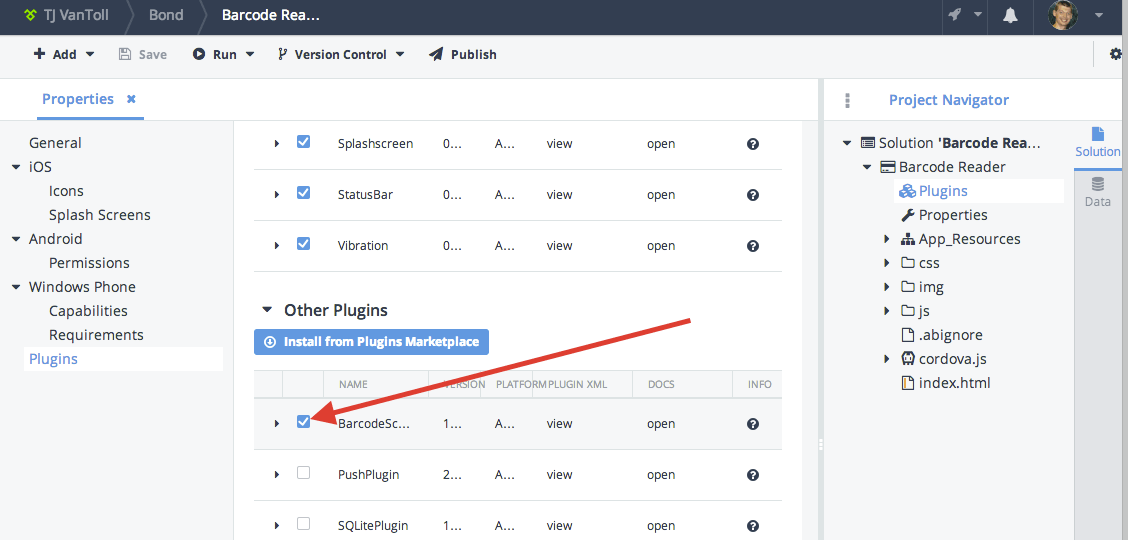Click the Publish button
Screen dimensions: 1128x540
[x=463, y=54]
